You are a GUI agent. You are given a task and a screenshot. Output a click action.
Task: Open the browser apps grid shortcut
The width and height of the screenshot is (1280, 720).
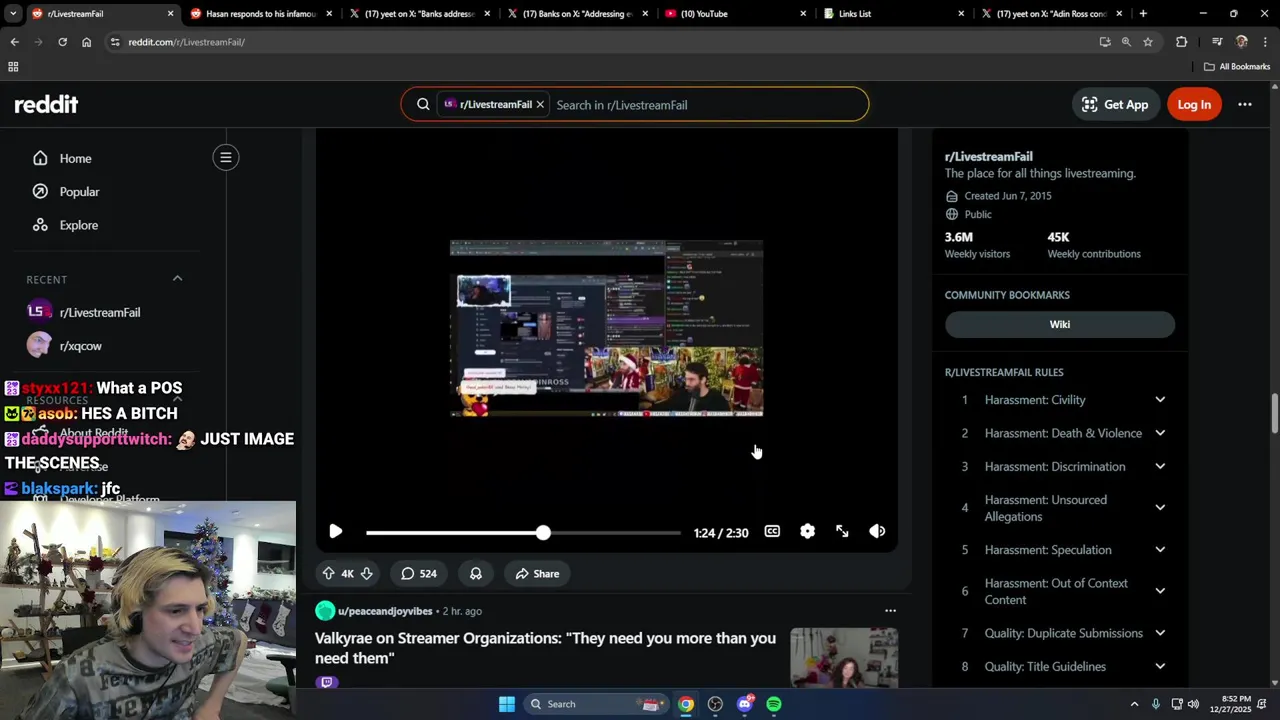[x=13, y=67]
